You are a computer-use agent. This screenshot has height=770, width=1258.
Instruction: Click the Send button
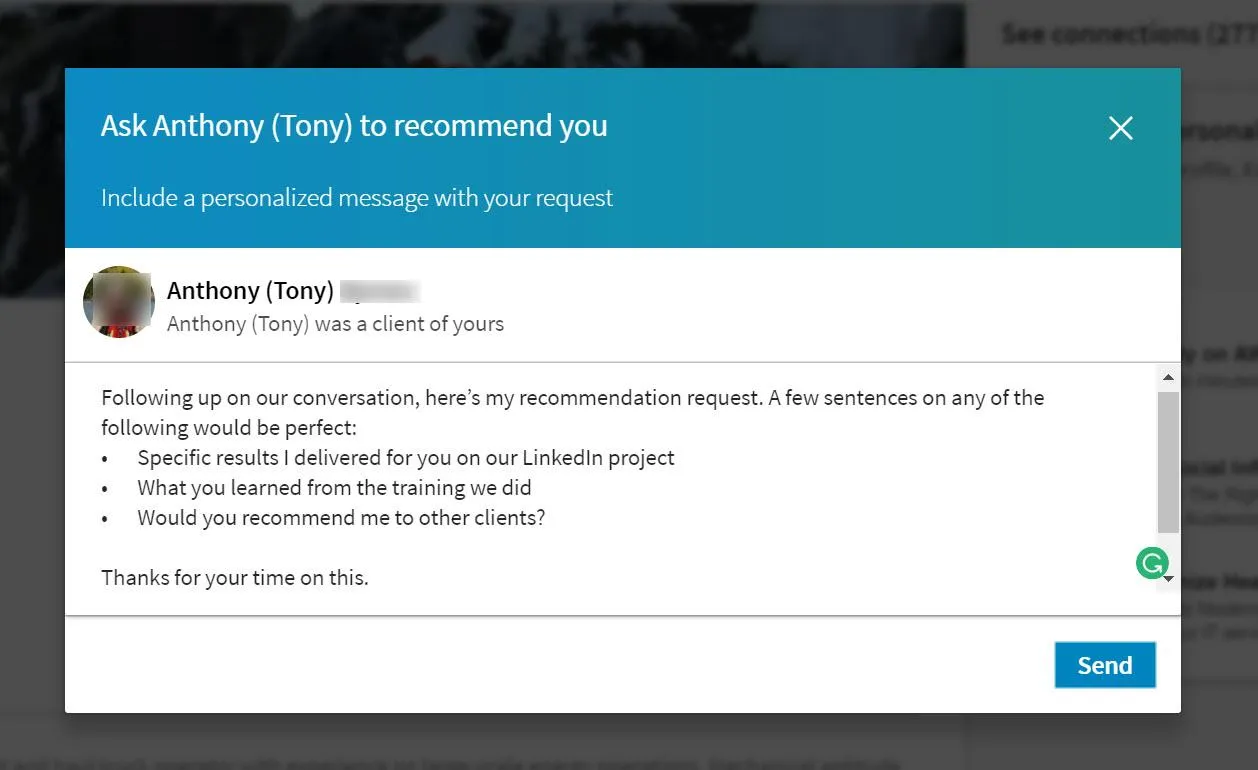(x=1104, y=664)
